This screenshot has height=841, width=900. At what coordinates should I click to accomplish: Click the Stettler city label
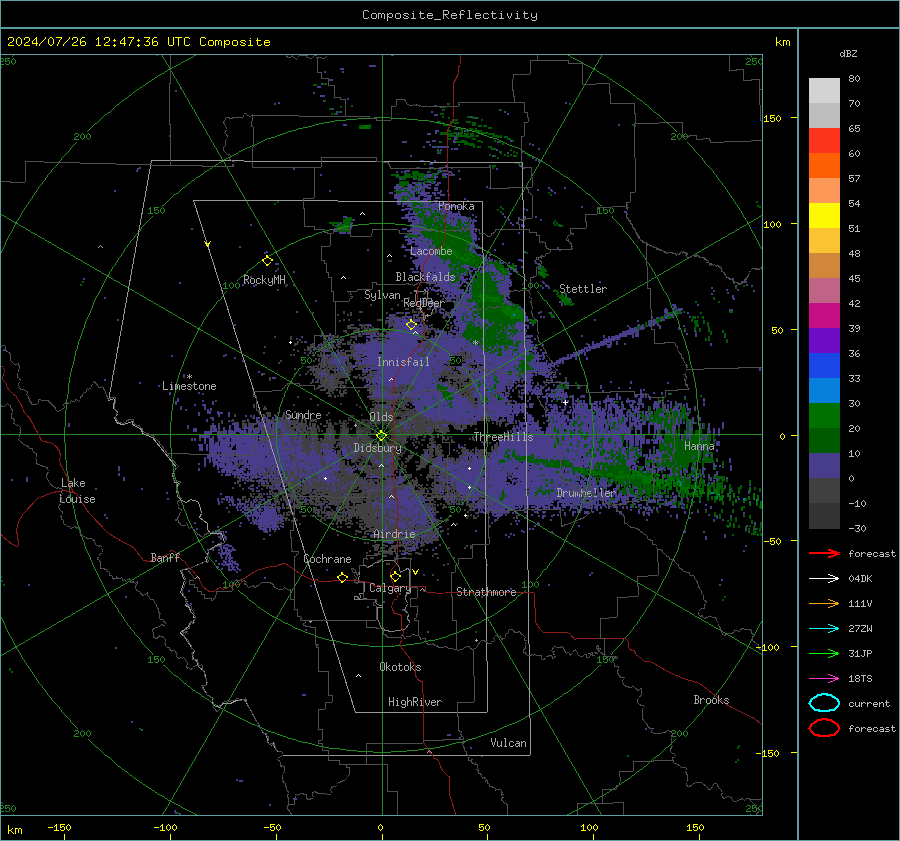tap(583, 289)
